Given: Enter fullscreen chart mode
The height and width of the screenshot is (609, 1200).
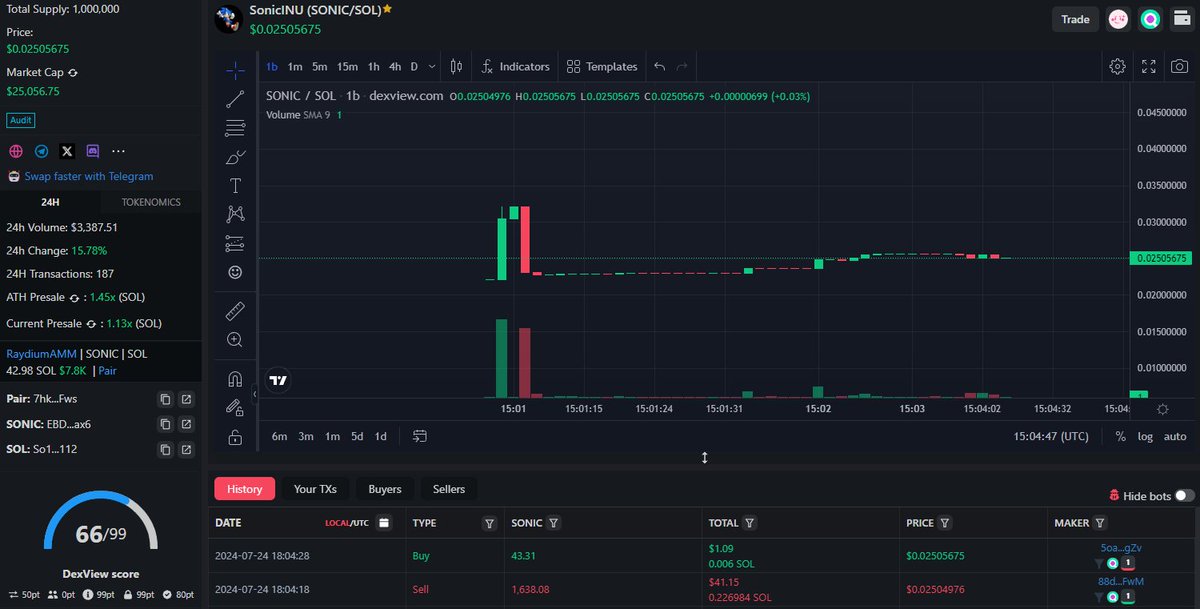Looking at the screenshot, I should (x=1149, y=67).
